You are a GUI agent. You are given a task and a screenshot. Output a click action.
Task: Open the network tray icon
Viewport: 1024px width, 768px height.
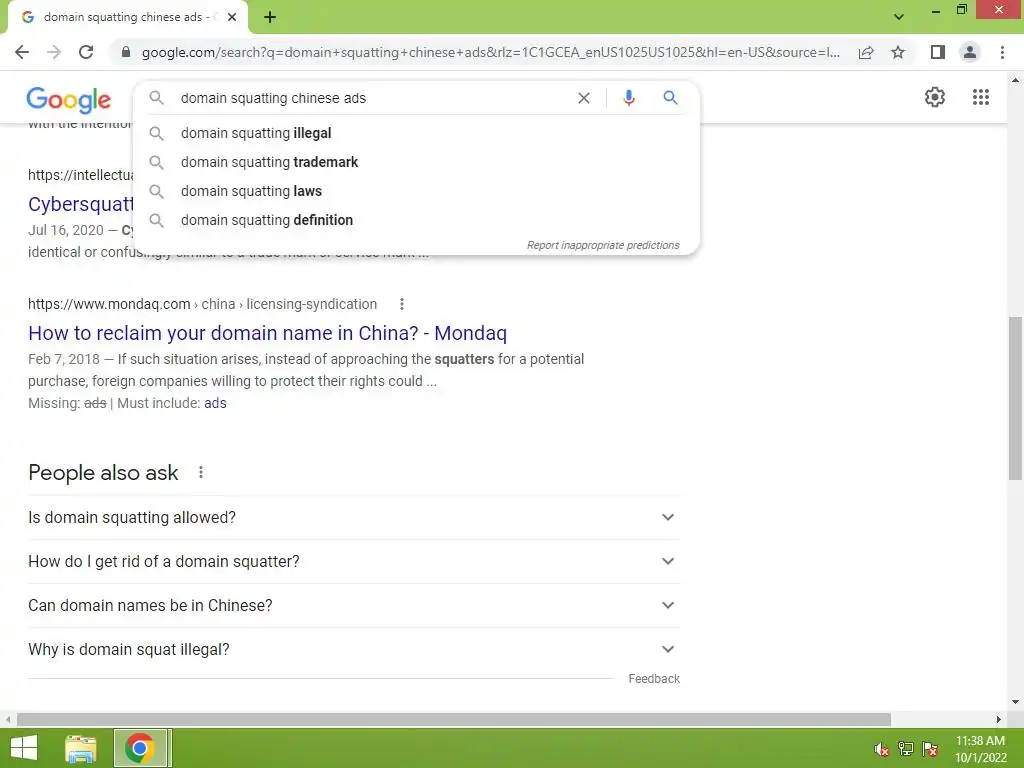coord(906,749)
